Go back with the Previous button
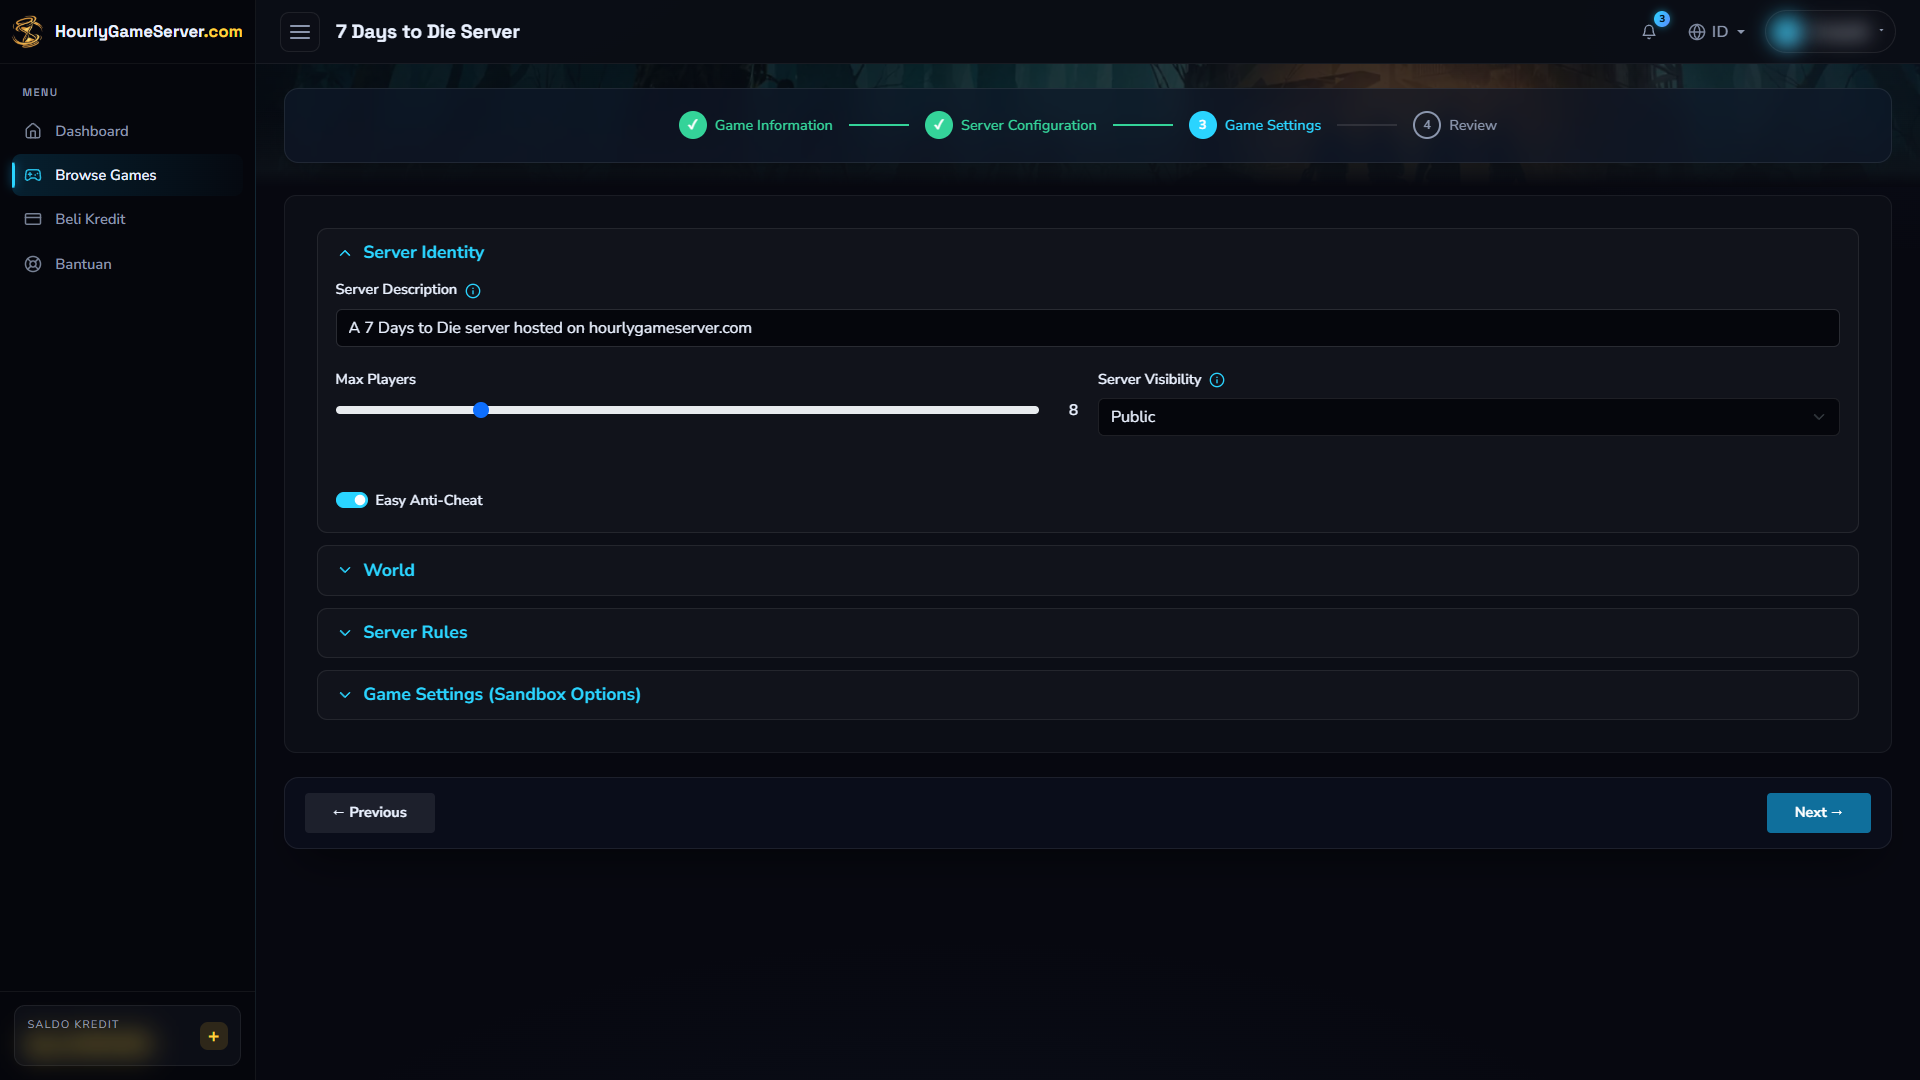This screenshot has width=1920, height=1080. pyautogui.click(x=370, y=813)
